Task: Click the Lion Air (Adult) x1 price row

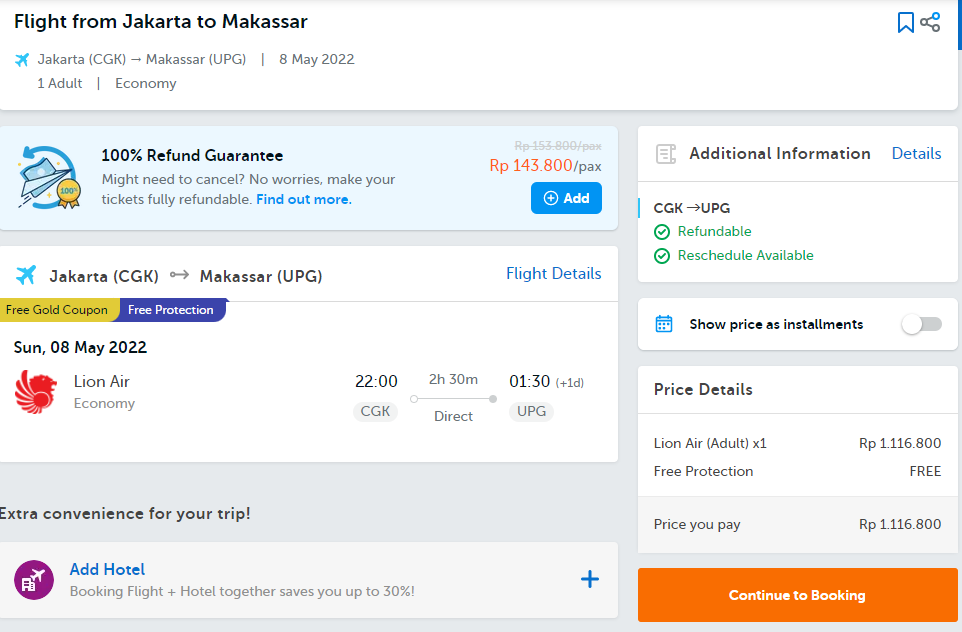Action: pyautogui.click(x=798, y=443)
